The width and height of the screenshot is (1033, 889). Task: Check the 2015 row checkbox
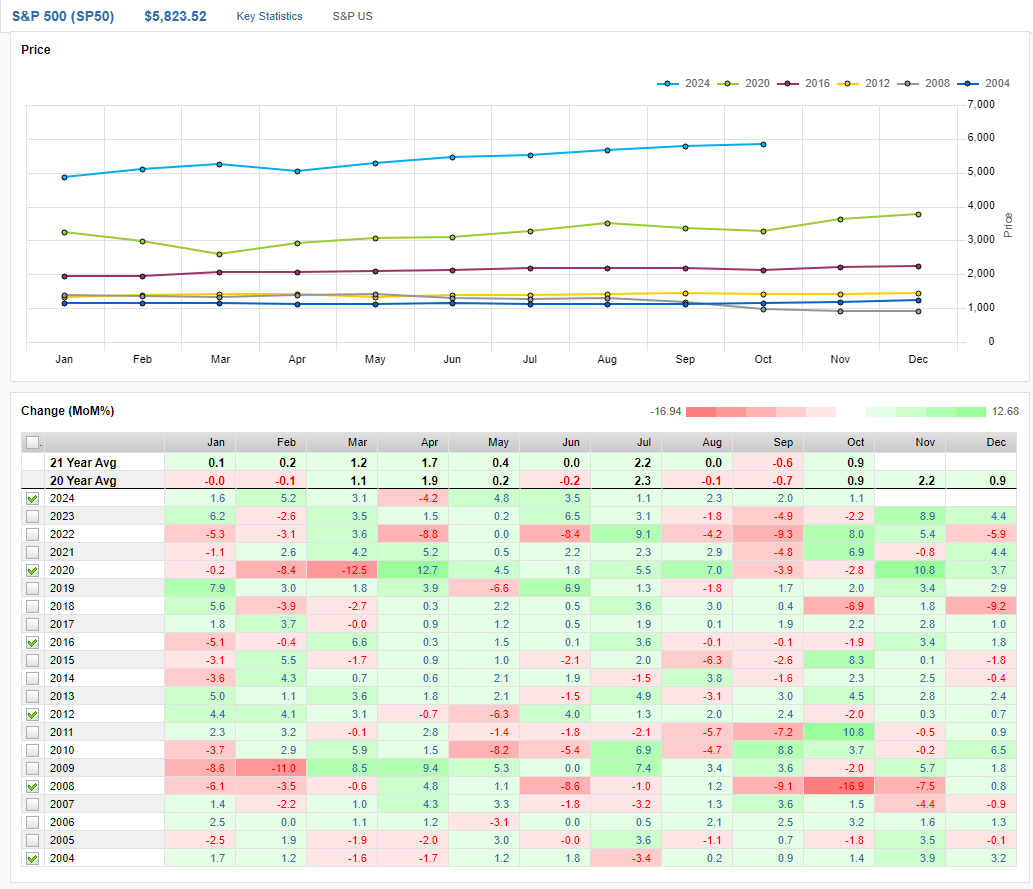click(x=32, y=660)
